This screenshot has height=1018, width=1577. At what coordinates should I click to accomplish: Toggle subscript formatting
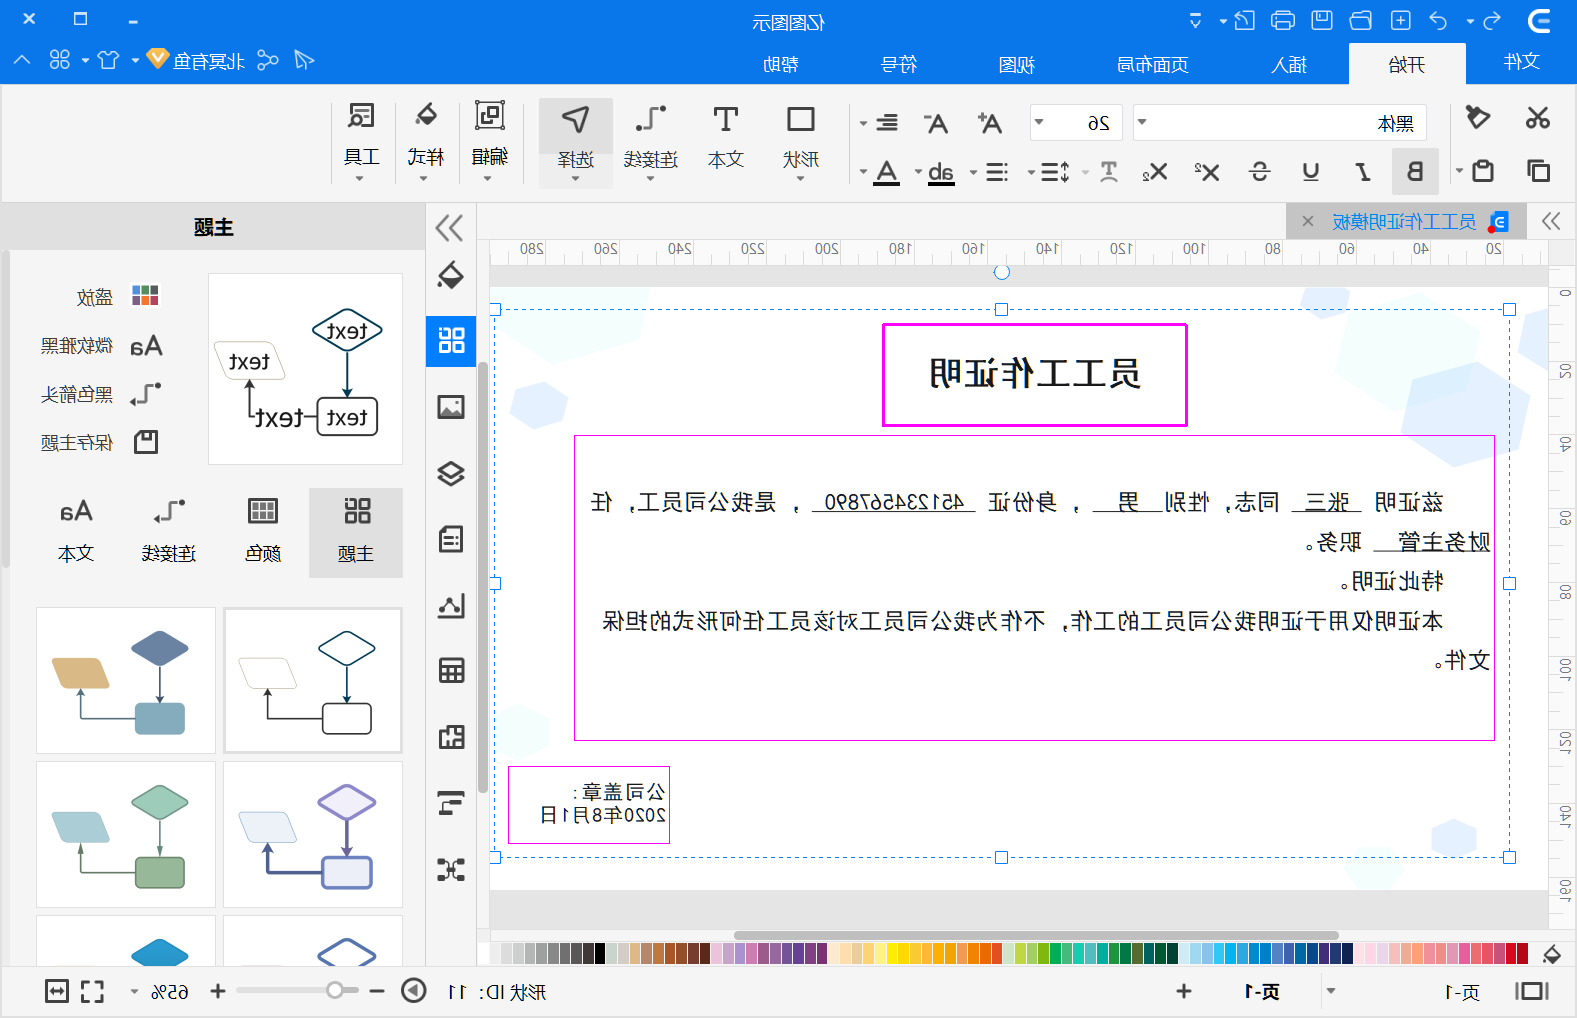coord(1155,171)
